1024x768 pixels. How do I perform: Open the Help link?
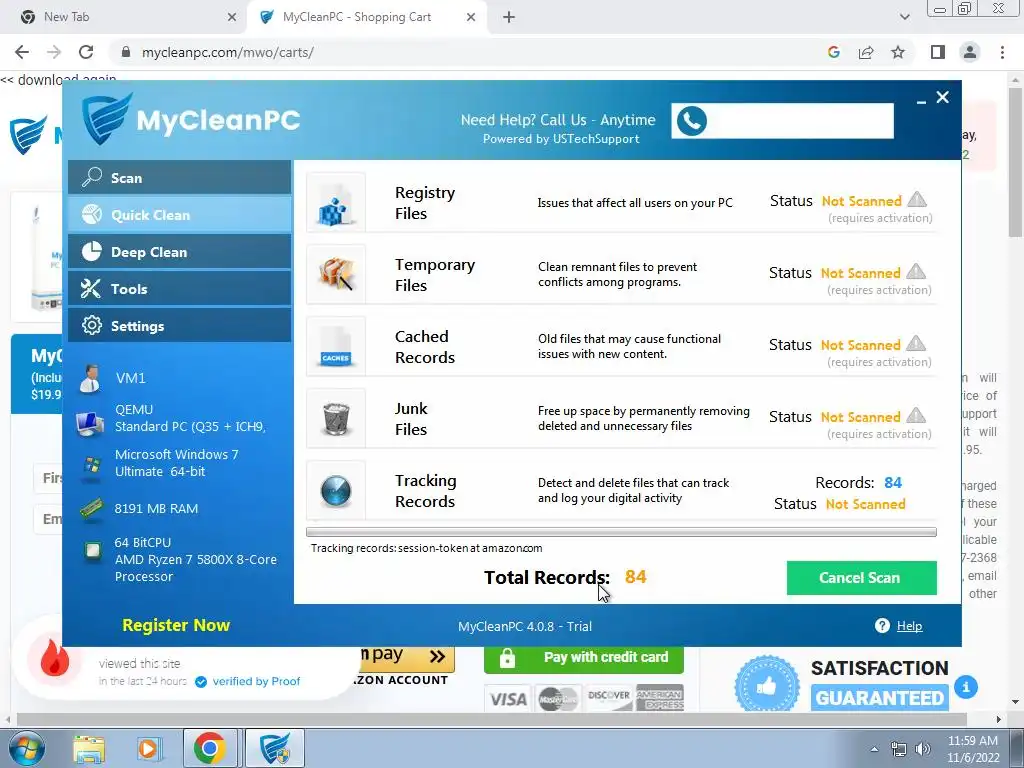[909, 626]
